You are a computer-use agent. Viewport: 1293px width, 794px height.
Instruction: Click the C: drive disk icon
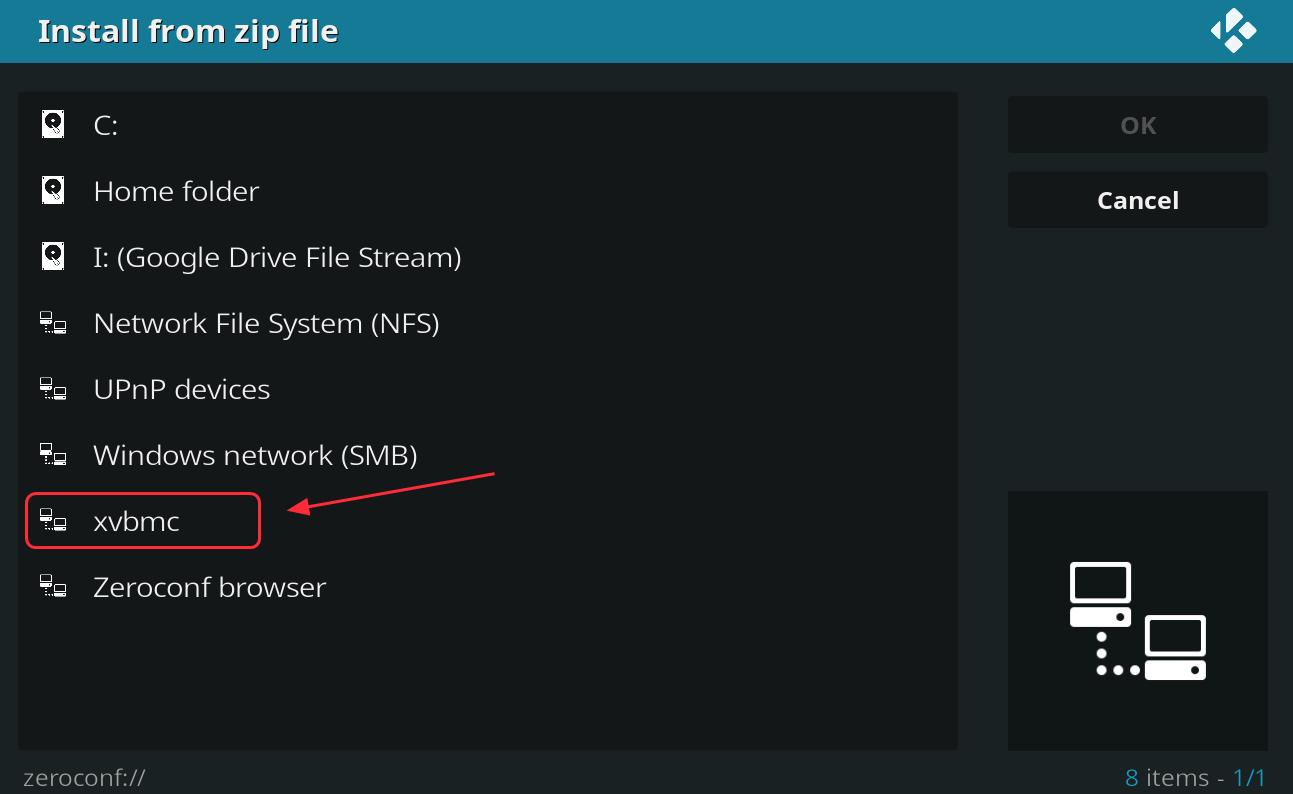[x=53, y=124]
